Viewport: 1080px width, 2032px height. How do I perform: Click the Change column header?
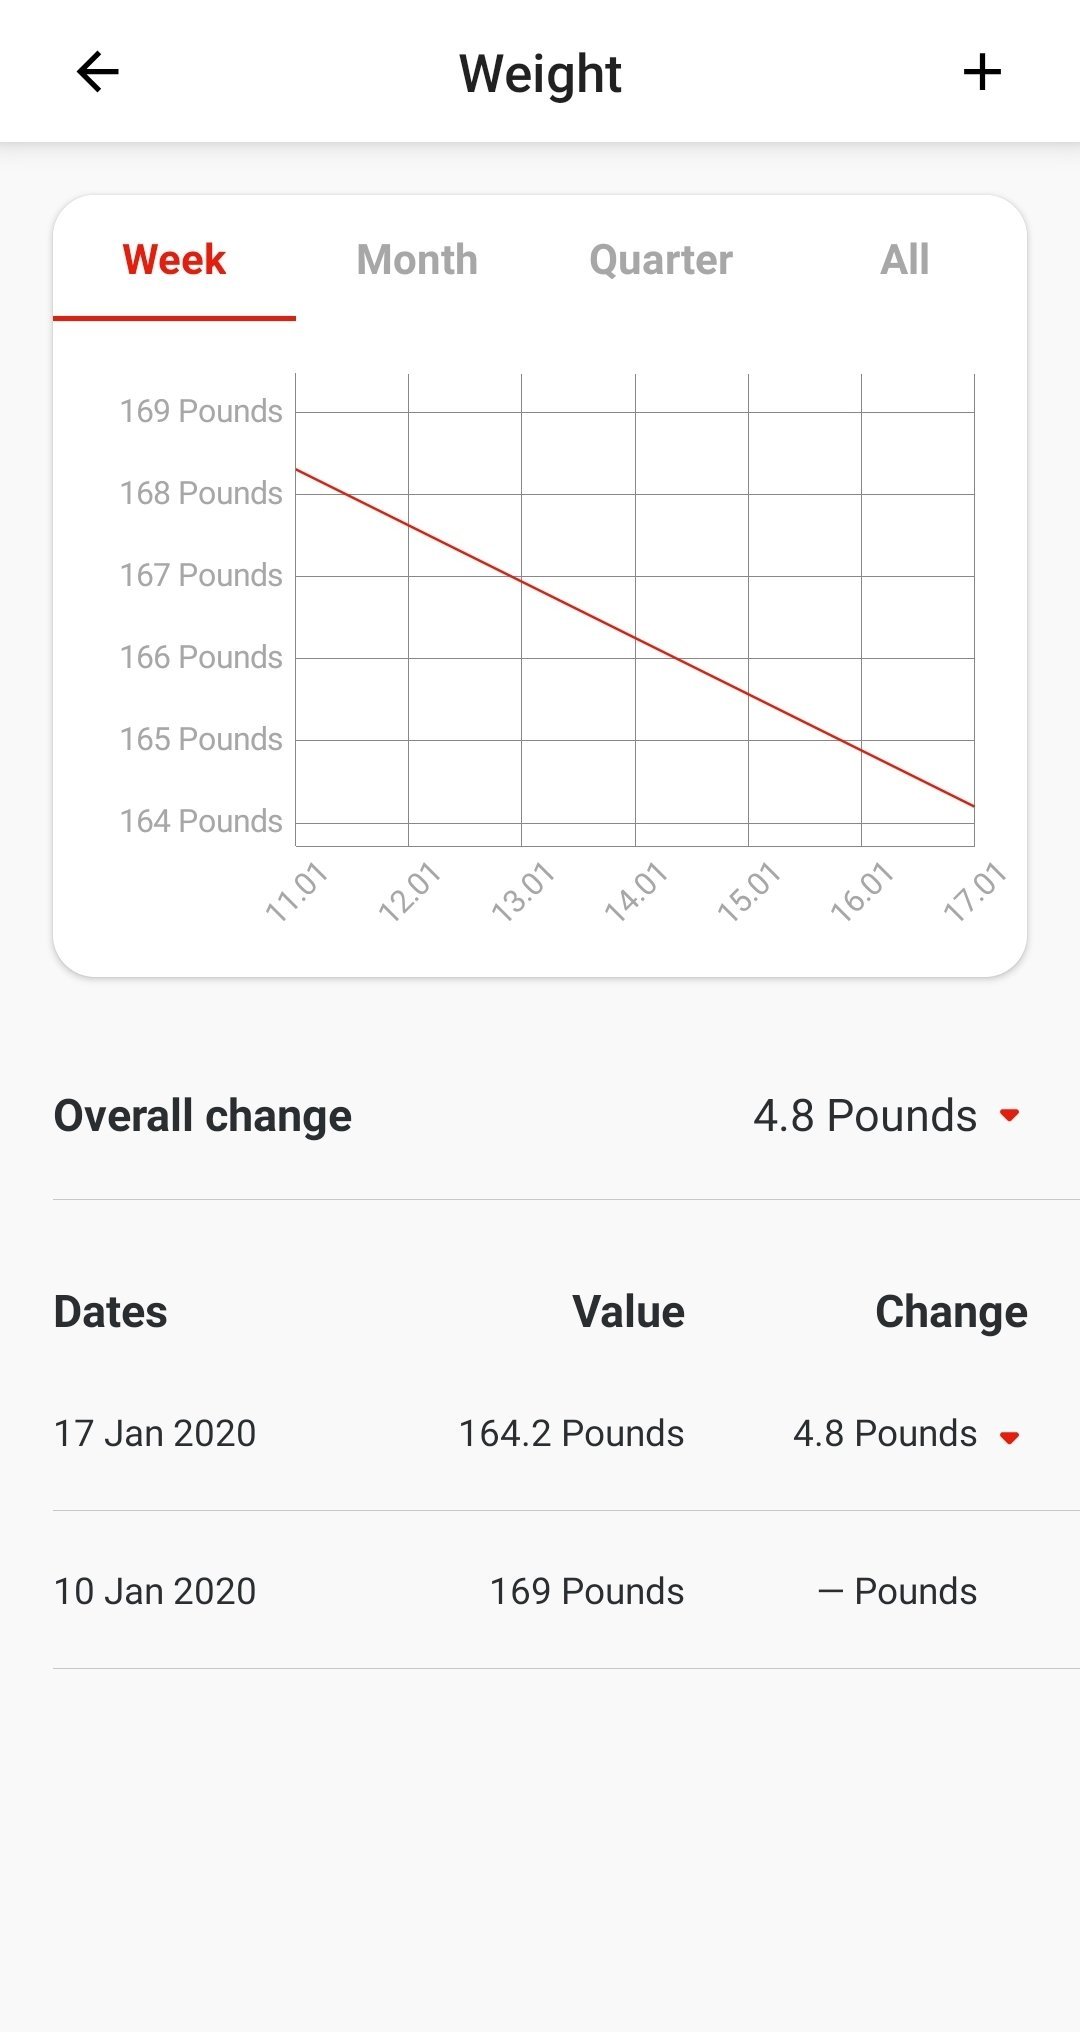pyautogui.click(x=951, y=1312)
